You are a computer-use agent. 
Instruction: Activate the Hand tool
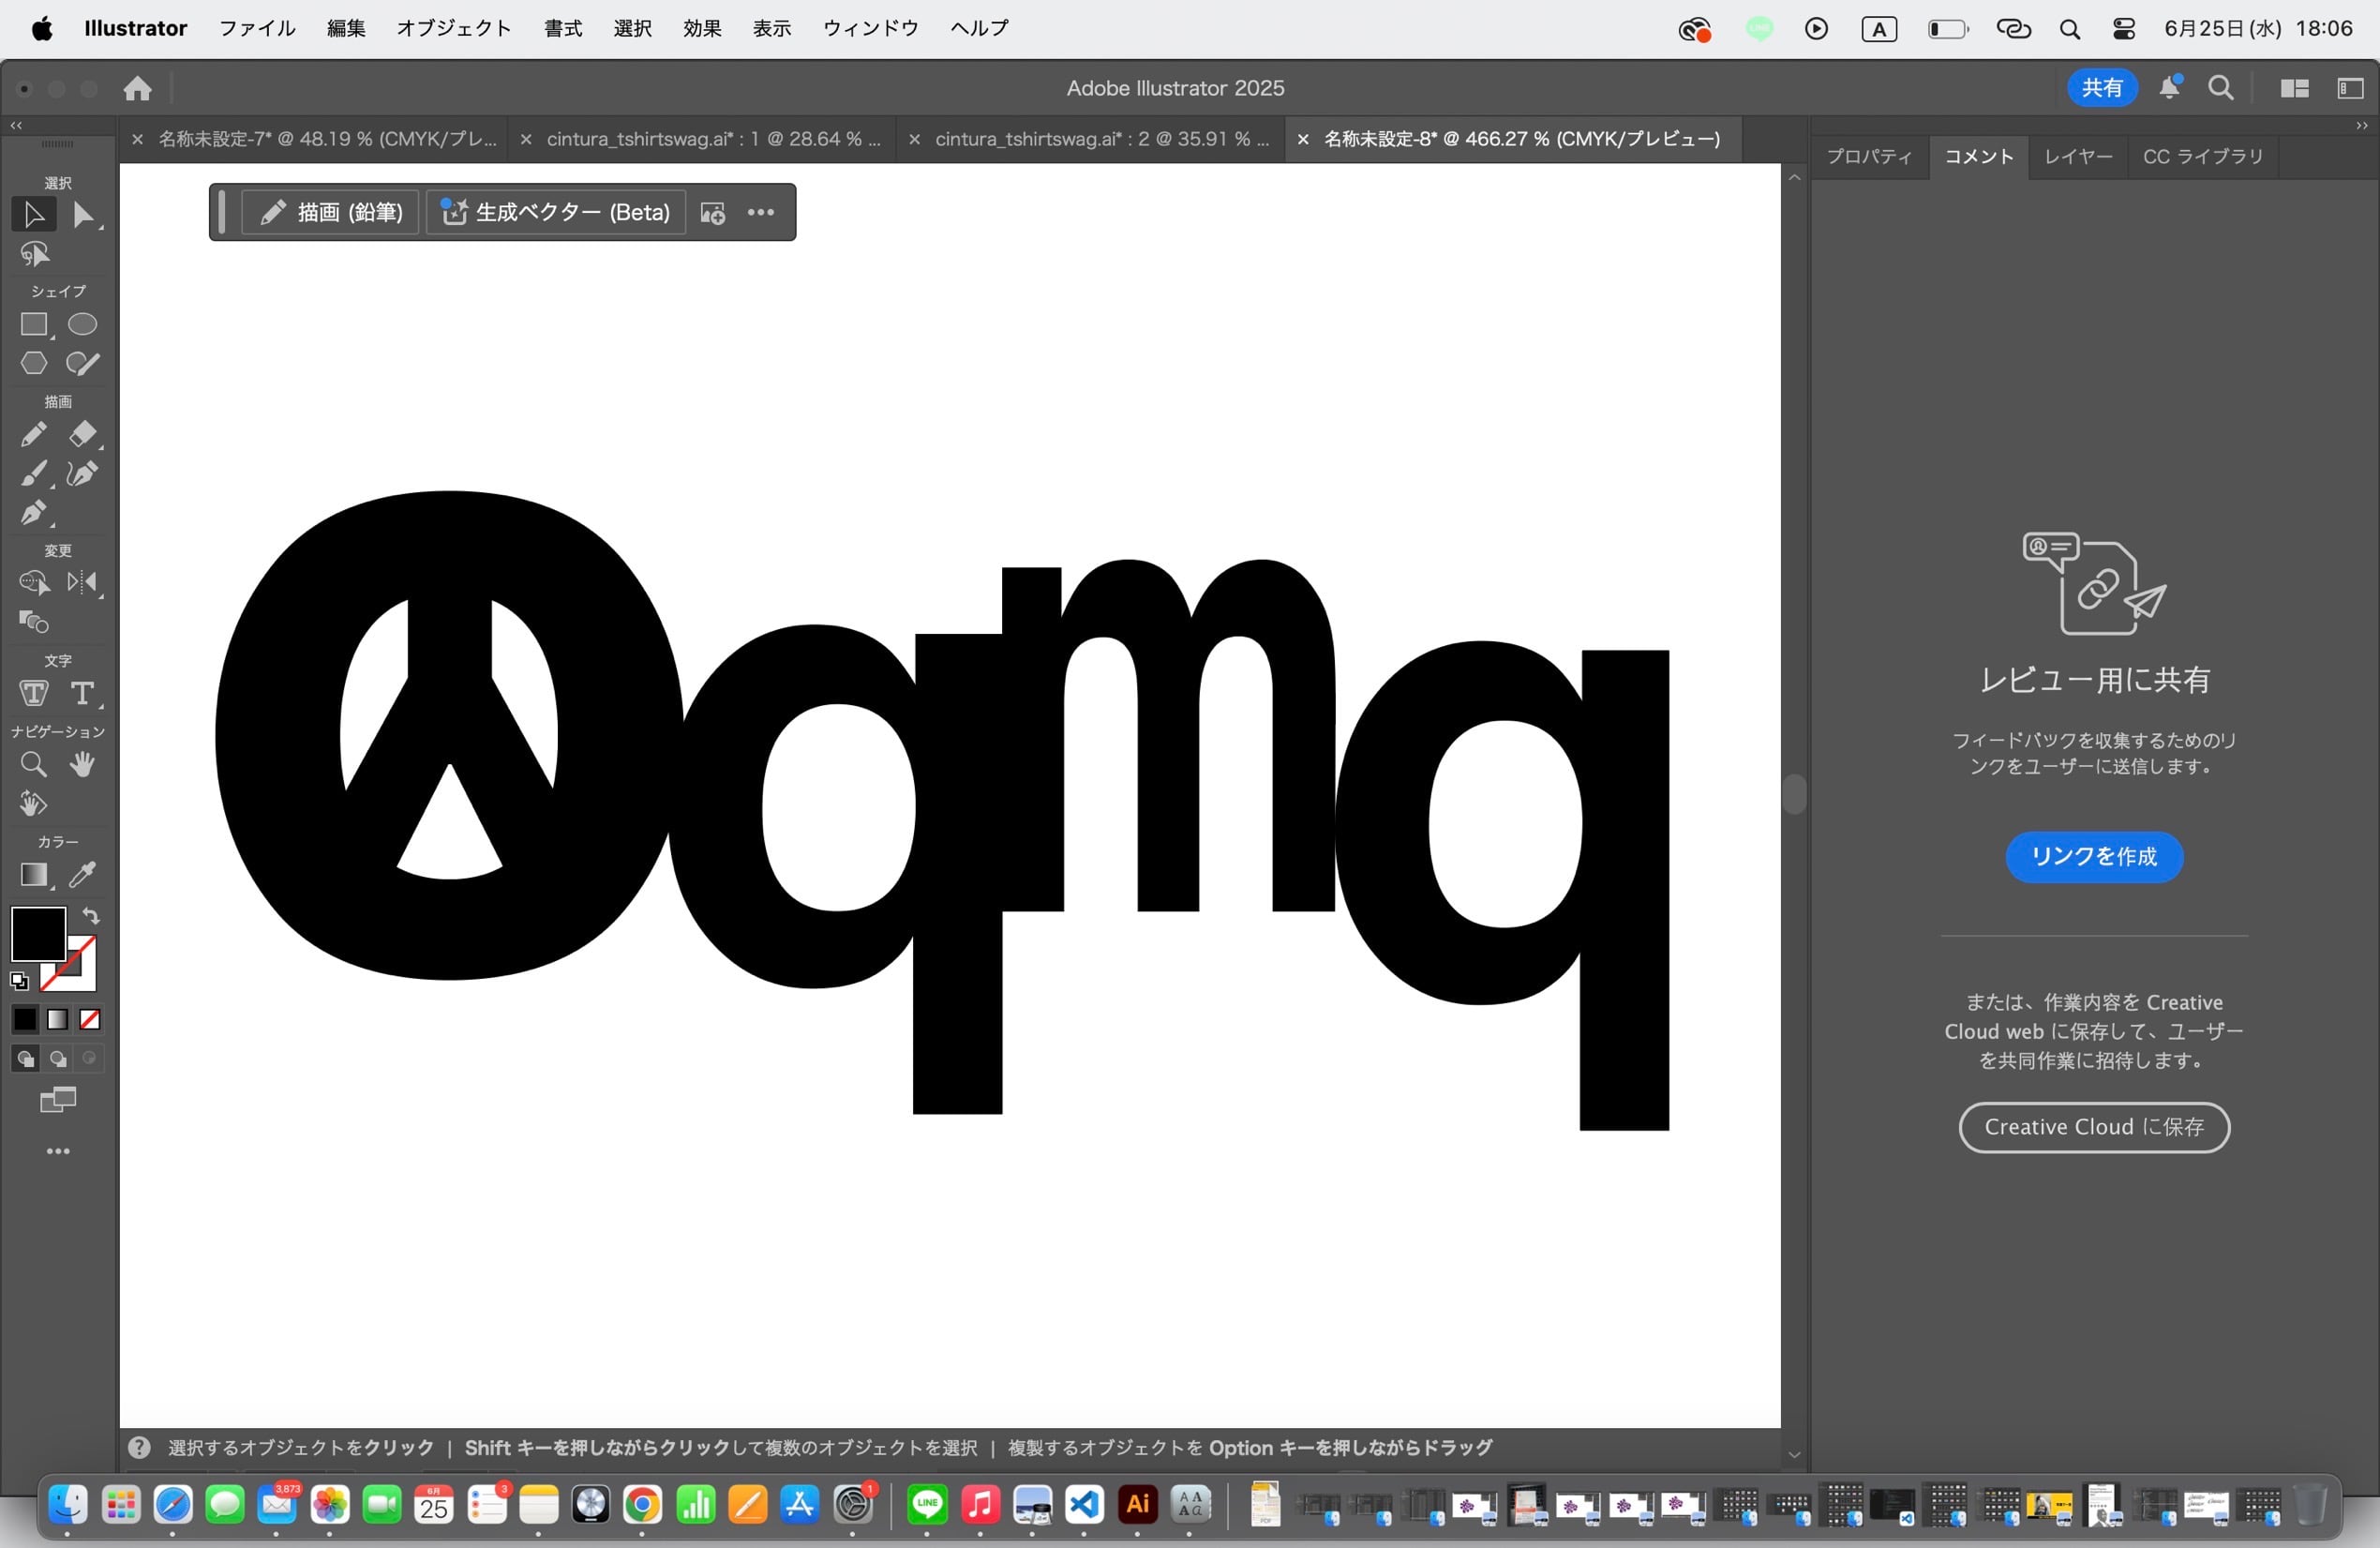click(82, 765)
